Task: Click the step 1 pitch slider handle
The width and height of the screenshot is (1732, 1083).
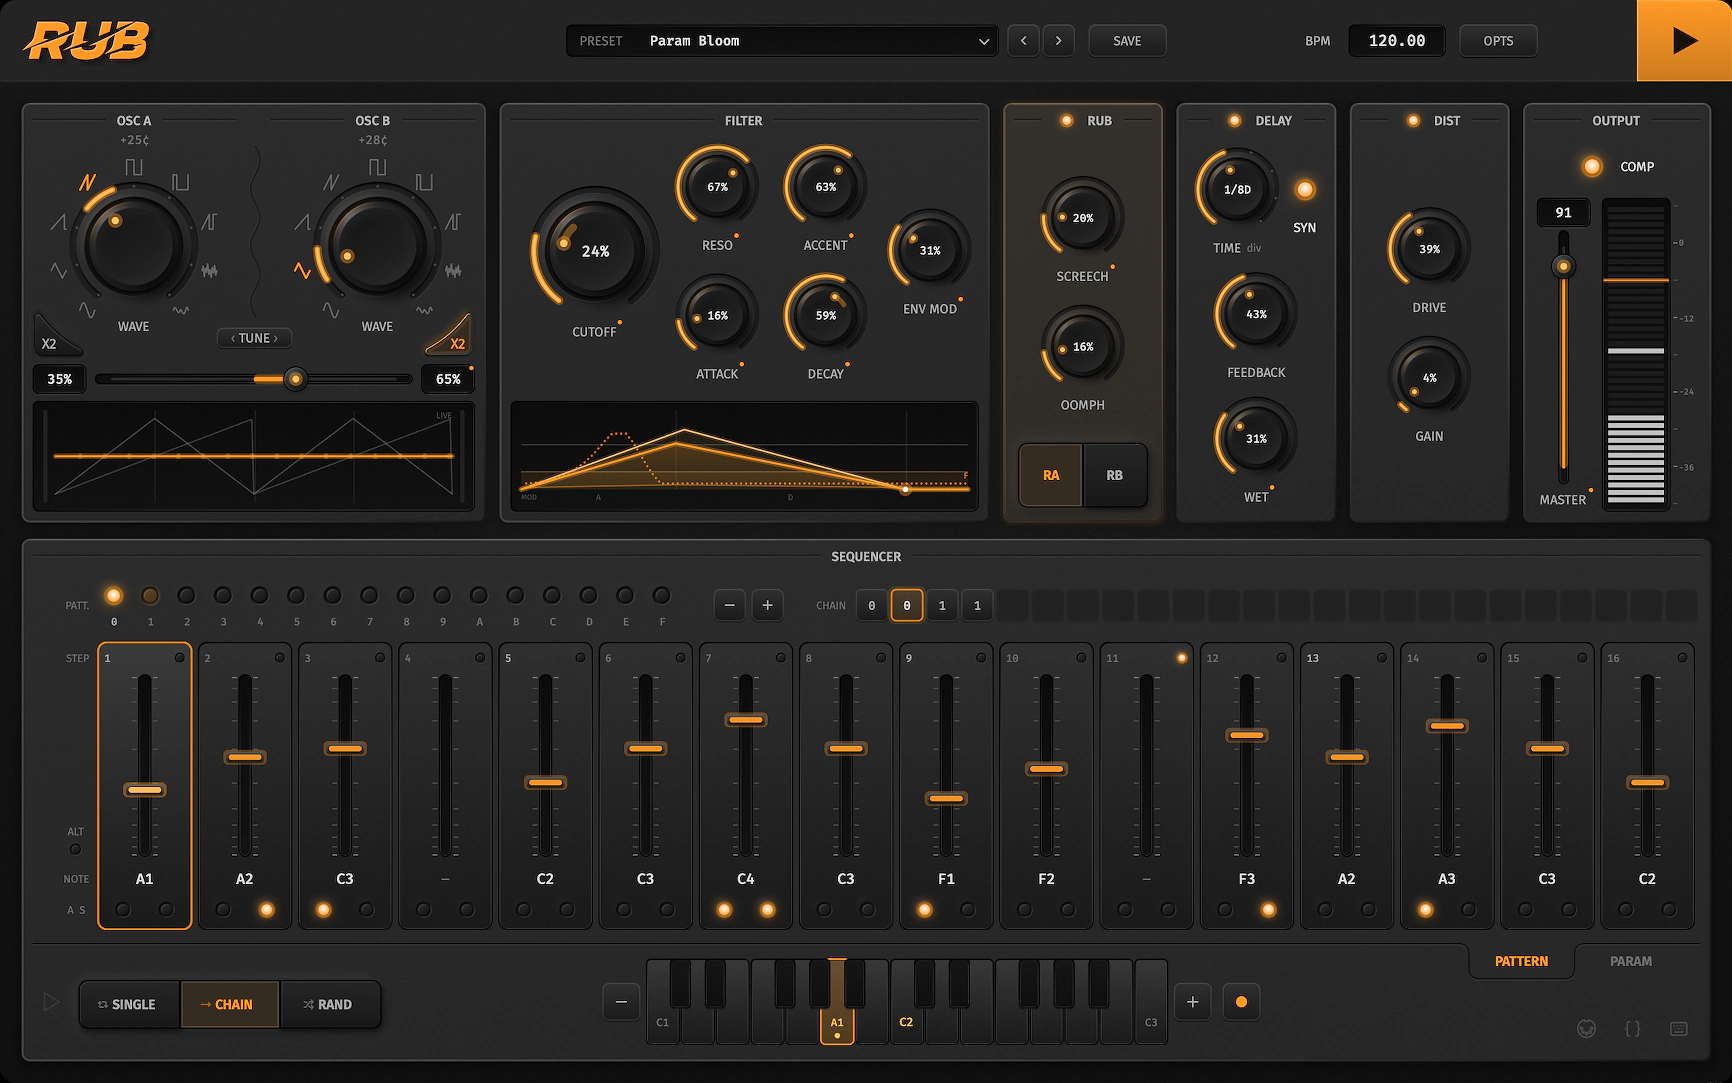Action: tap(145, 790)
